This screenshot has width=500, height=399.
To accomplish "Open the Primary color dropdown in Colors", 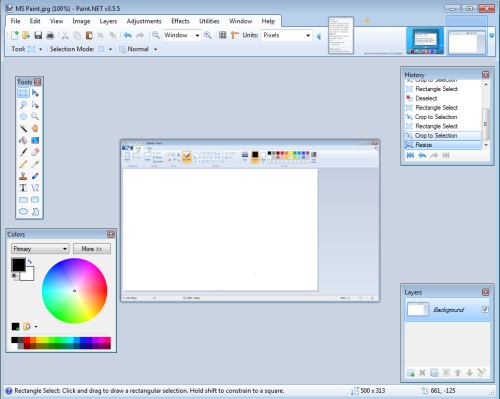I will point(40,249).
